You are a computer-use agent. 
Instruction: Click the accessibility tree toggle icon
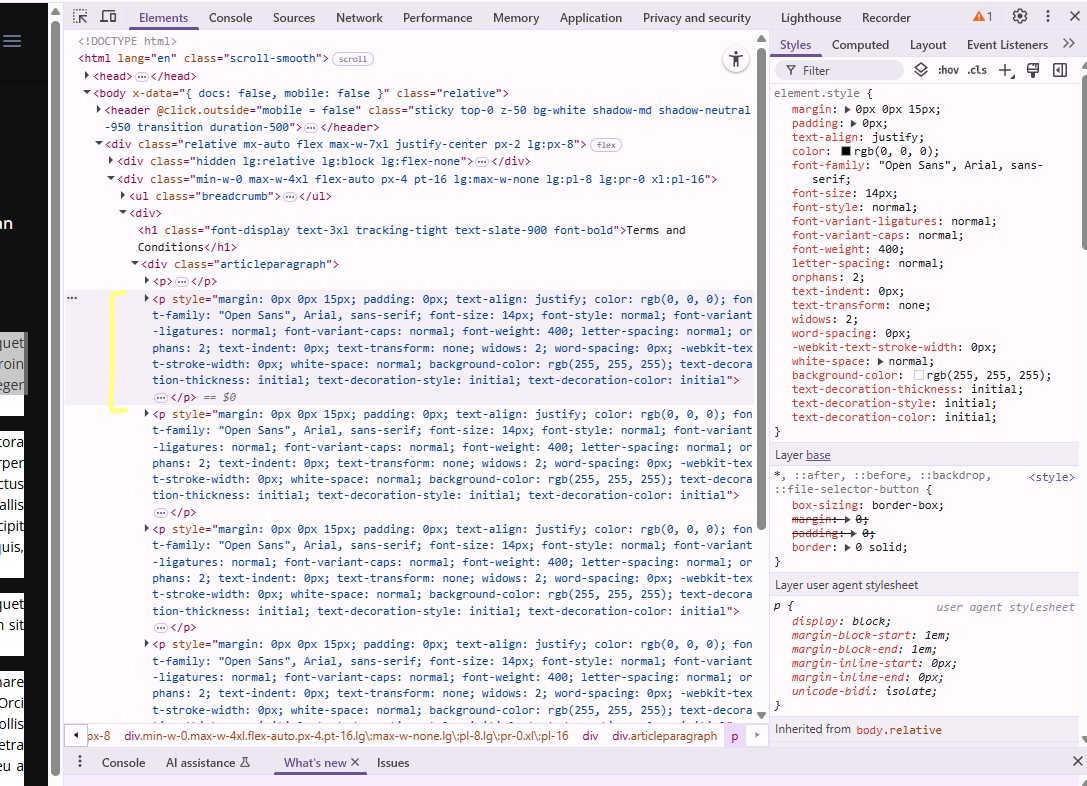click(x=736, y=60)
